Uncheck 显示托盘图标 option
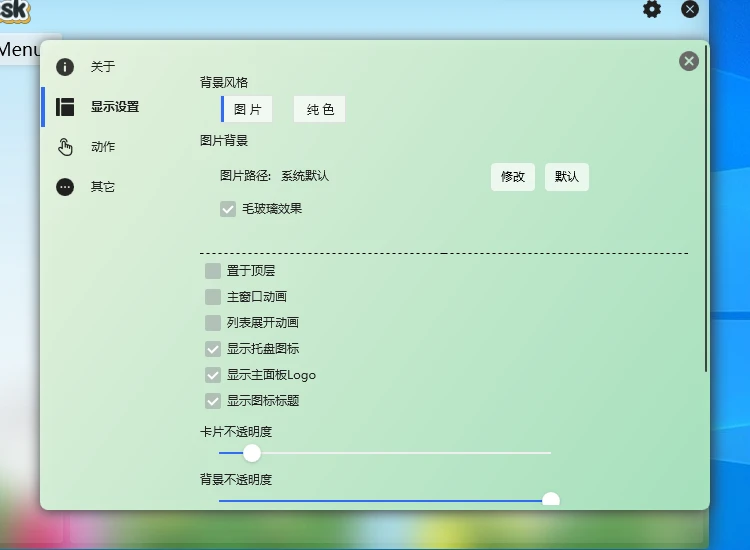Screen dimensions: 750x550 (213, 349)
